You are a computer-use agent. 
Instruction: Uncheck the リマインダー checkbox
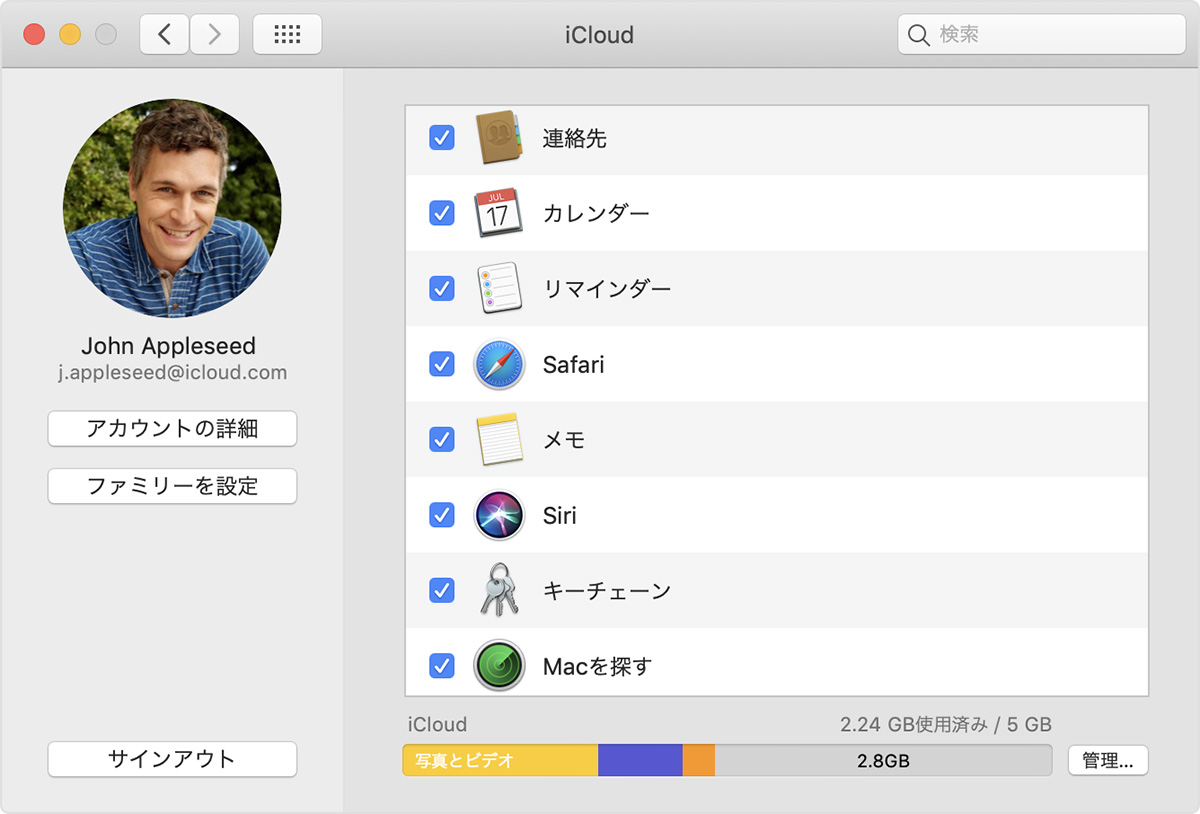pos(441,289)
